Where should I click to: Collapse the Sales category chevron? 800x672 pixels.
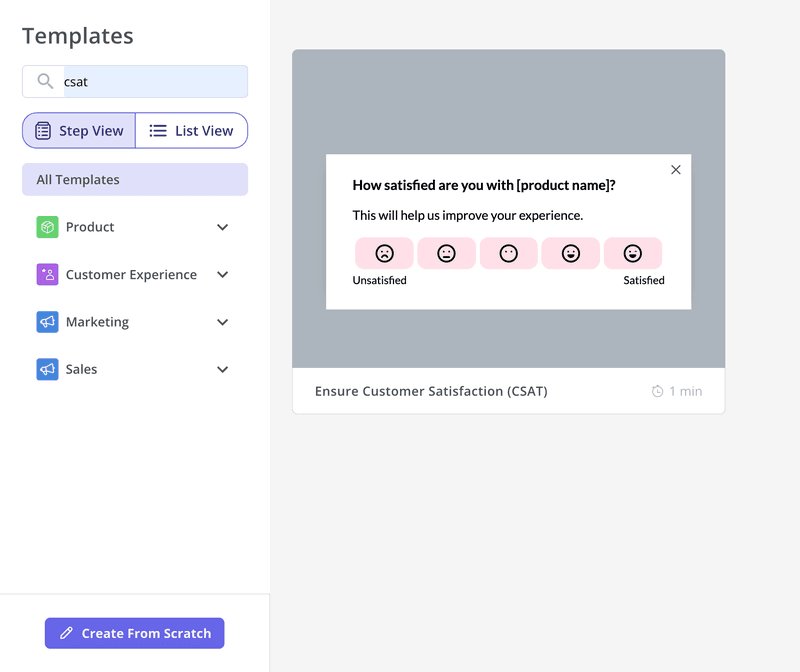click(x=222, y=369)
